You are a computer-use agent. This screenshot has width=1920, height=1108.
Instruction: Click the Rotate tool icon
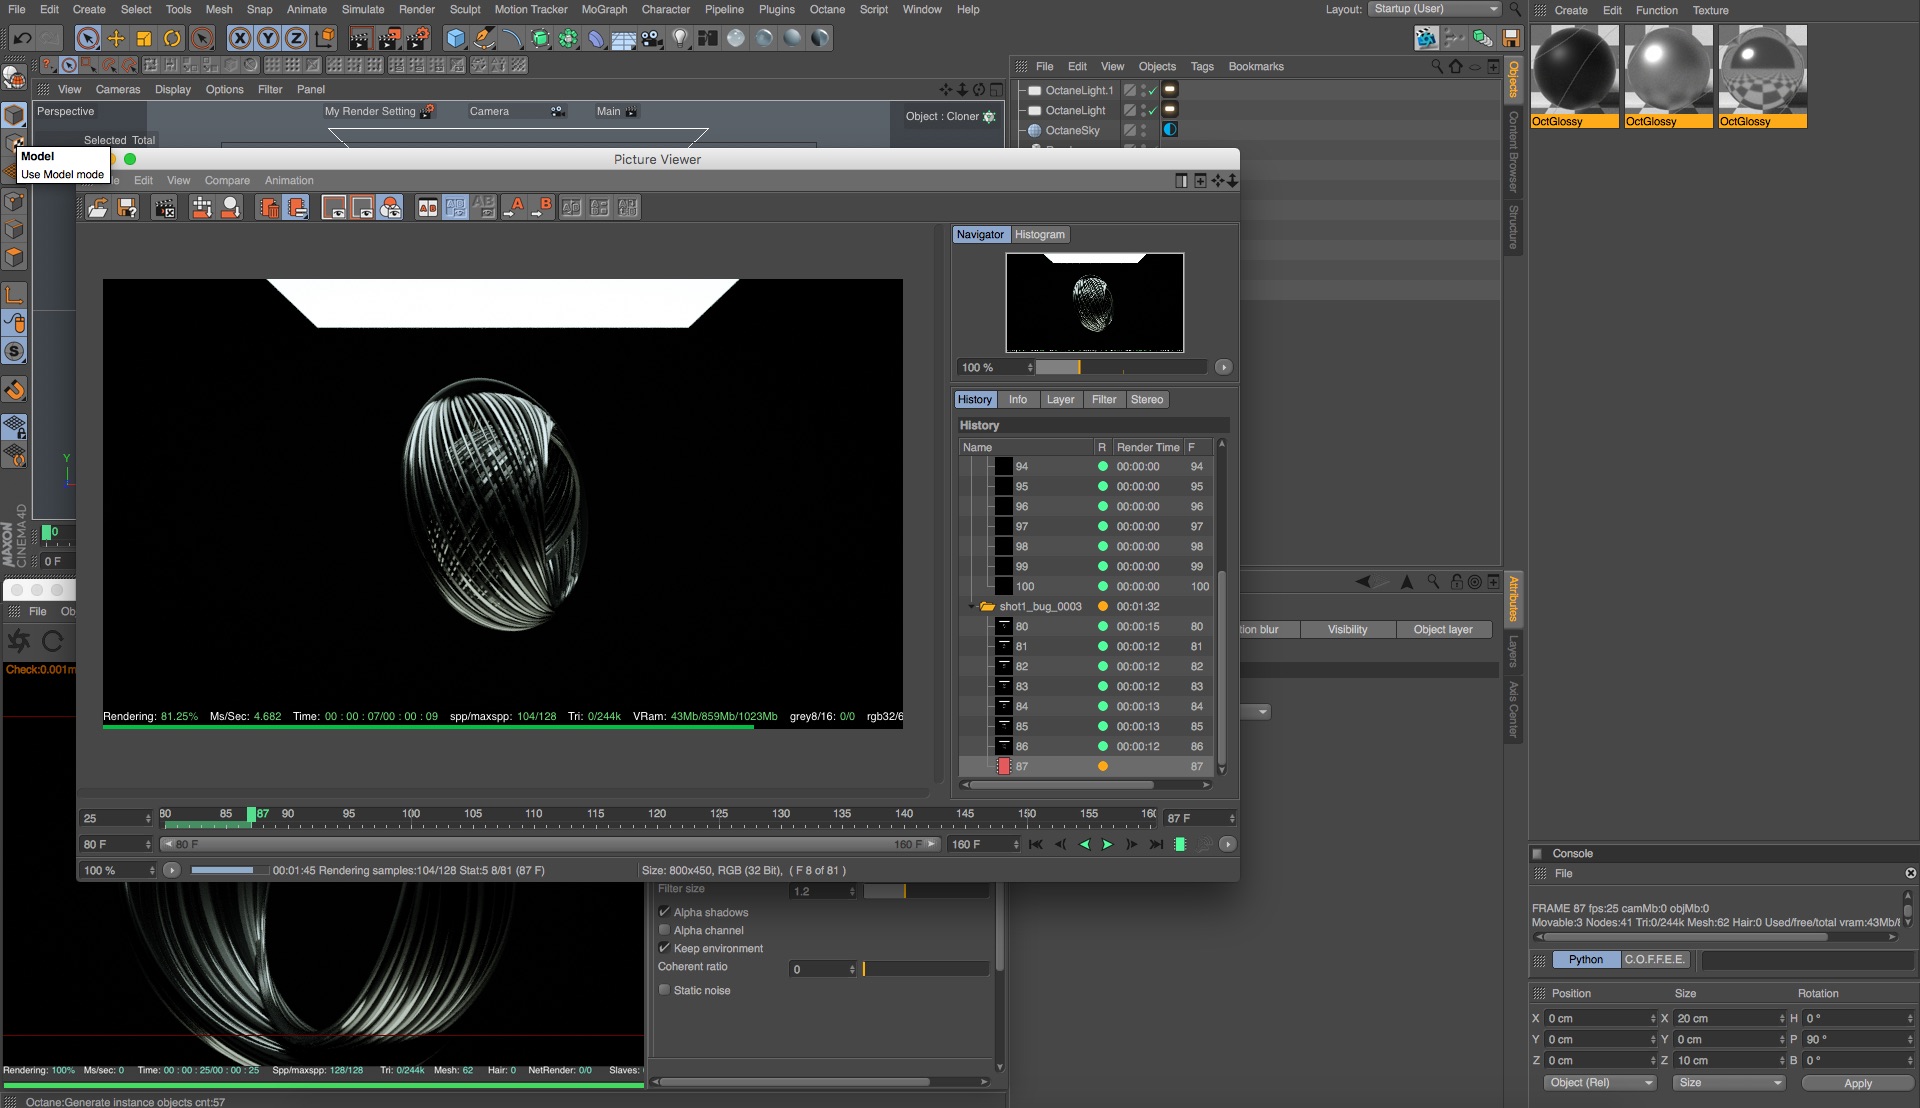[x=172, y=38]
